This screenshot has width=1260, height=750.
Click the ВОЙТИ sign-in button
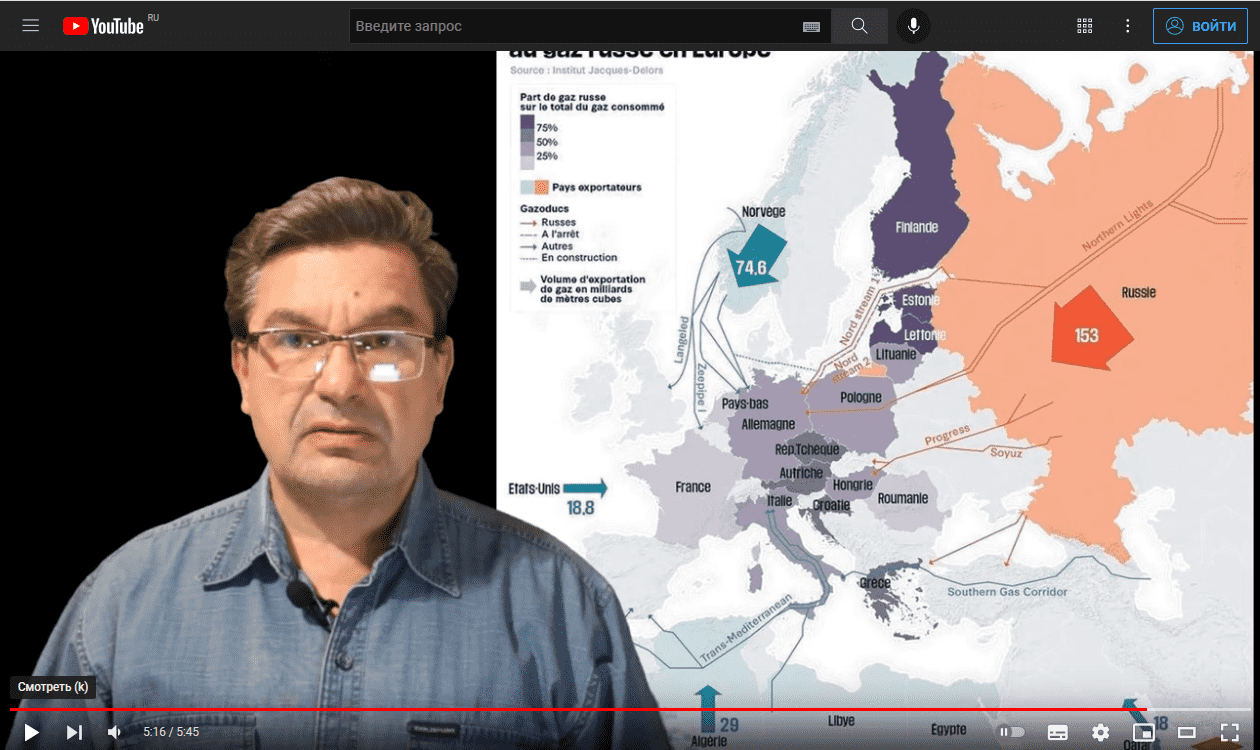click(1199, 25)
